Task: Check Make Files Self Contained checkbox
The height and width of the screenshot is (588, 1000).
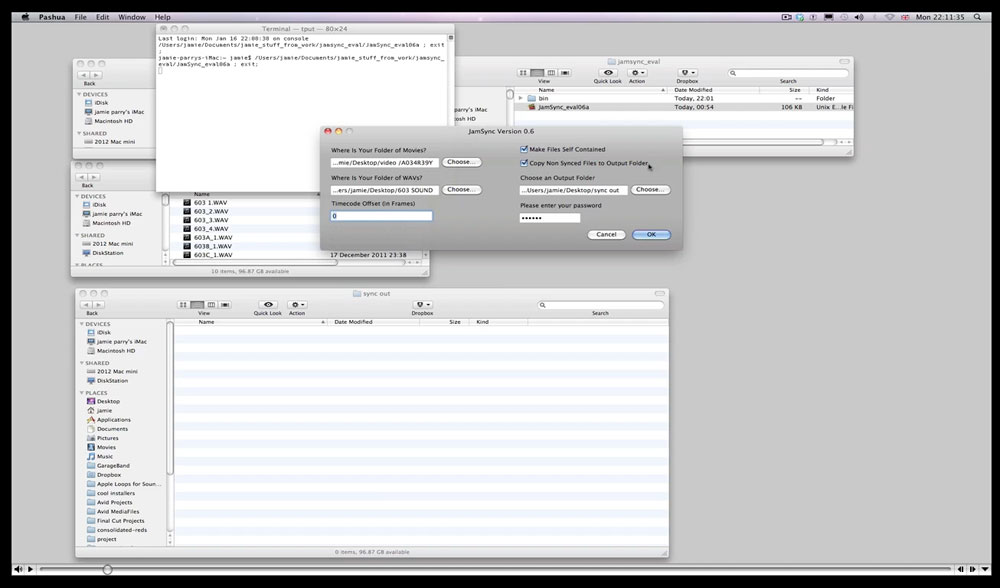Action: pyautogui.click(x=524, y=149)
